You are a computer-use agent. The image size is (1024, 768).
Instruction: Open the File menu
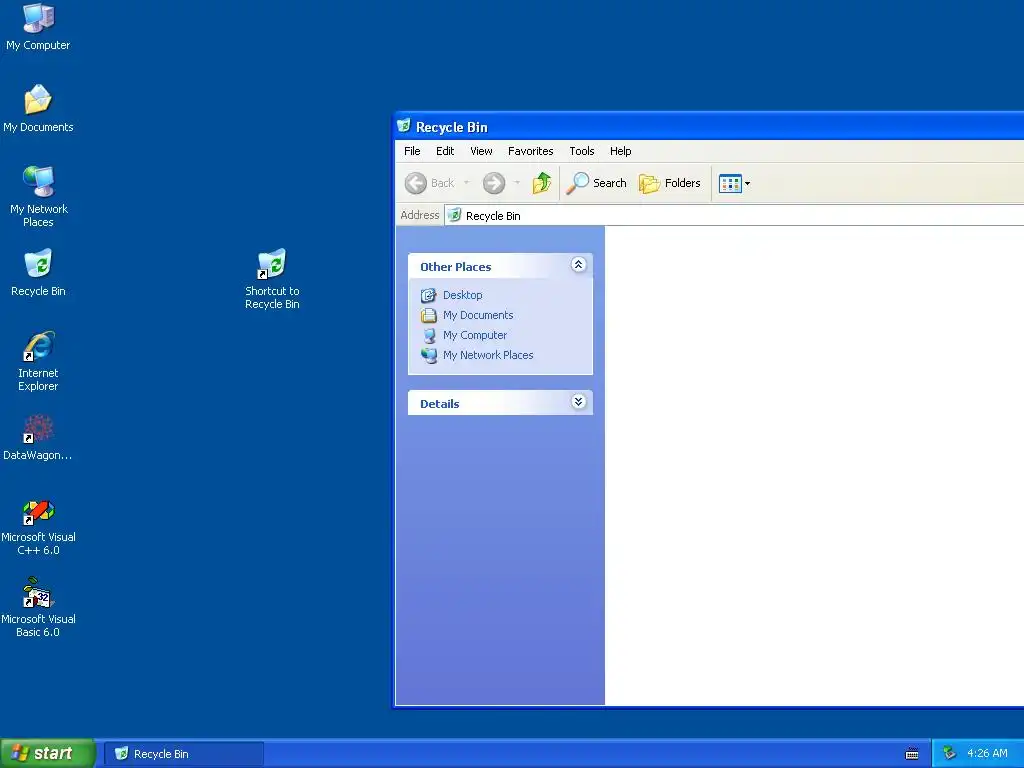pyautogui.click(x=412, y=151)
